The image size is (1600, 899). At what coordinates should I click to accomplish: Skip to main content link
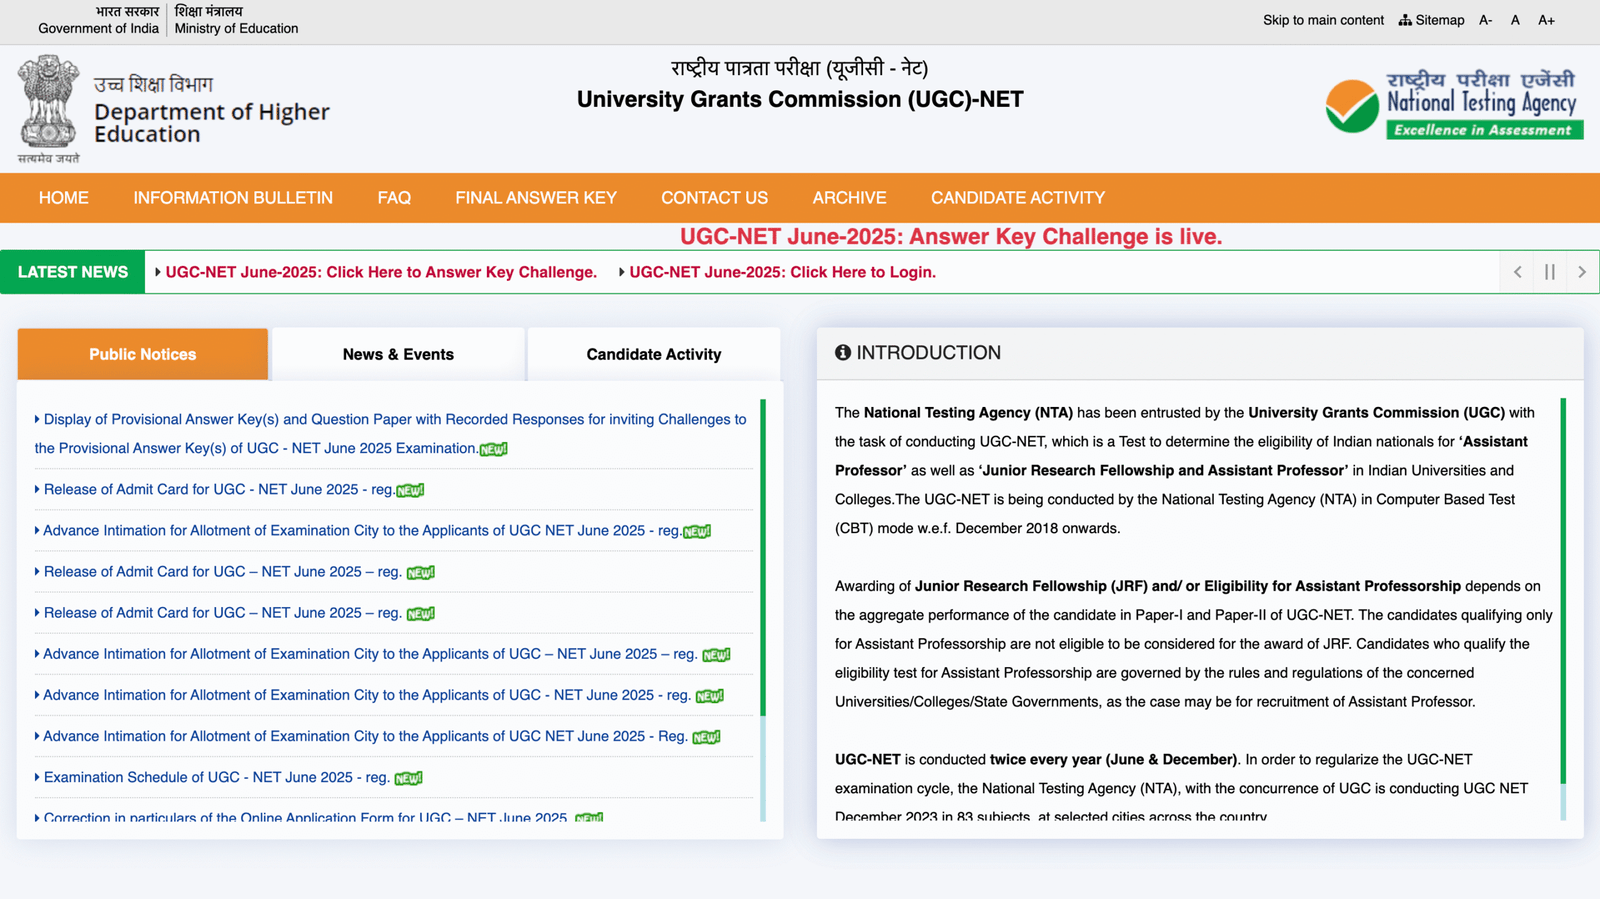(1323, 20)
